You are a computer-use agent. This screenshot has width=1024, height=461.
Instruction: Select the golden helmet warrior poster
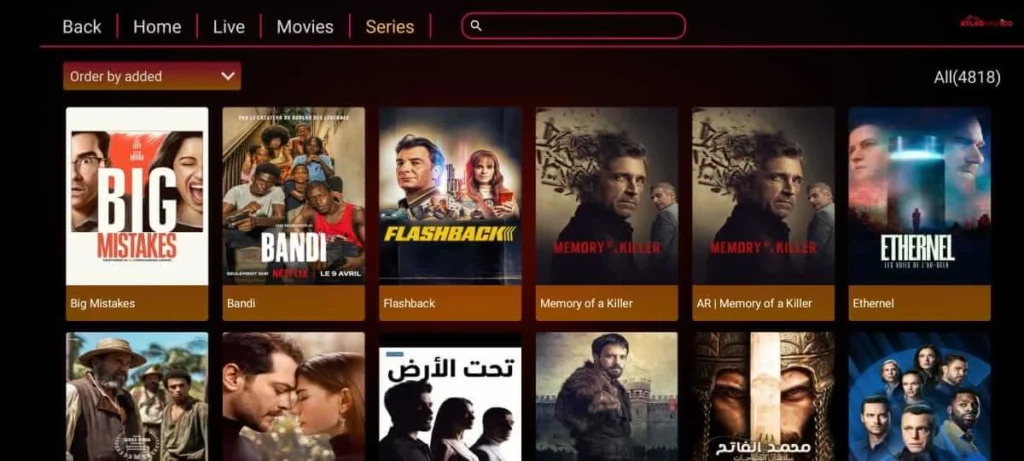coord(763,397)
